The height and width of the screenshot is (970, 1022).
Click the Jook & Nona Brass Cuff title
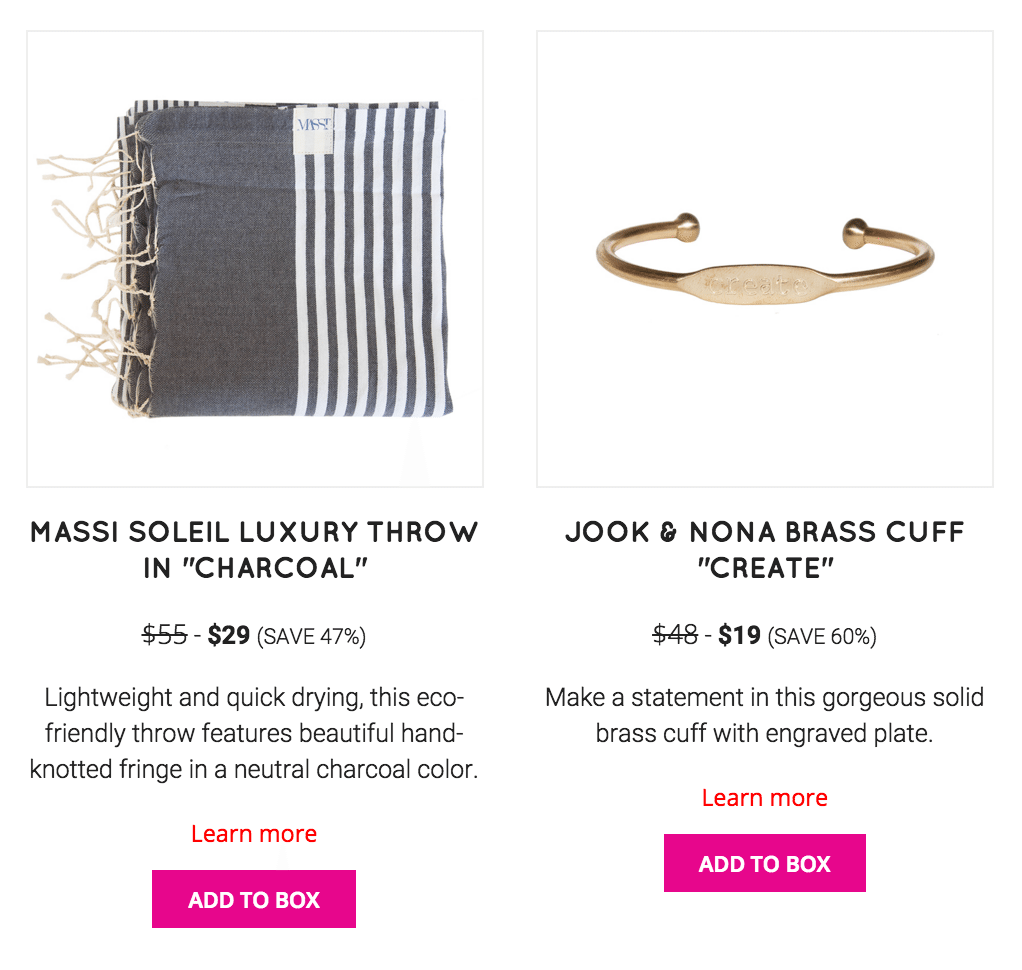click(765, 550)
